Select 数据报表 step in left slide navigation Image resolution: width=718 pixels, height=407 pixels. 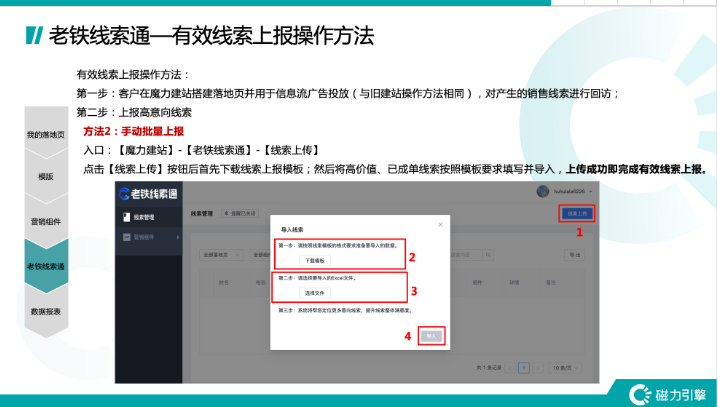[46, 311]
